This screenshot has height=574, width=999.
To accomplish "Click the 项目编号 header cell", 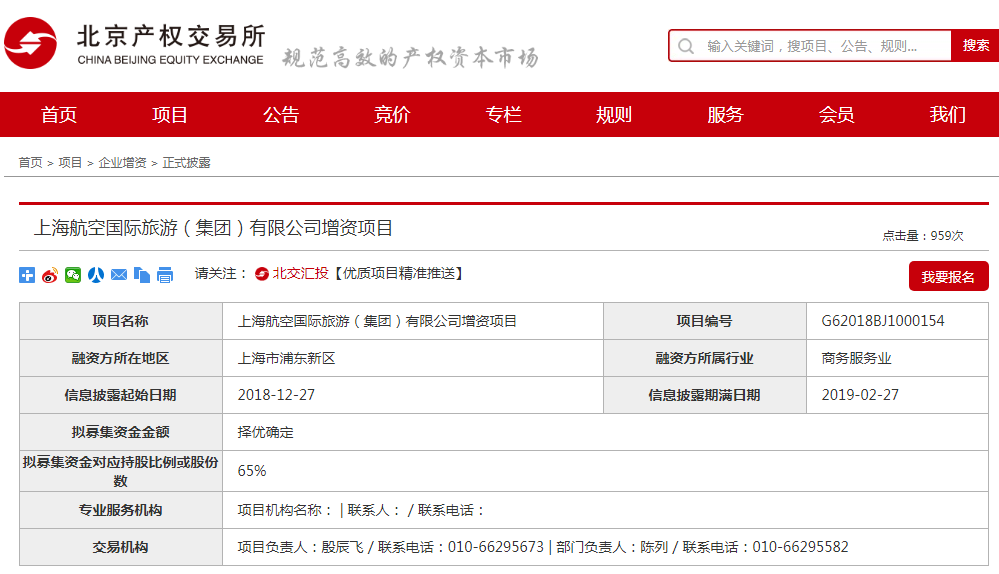I will tap(705, 321).
